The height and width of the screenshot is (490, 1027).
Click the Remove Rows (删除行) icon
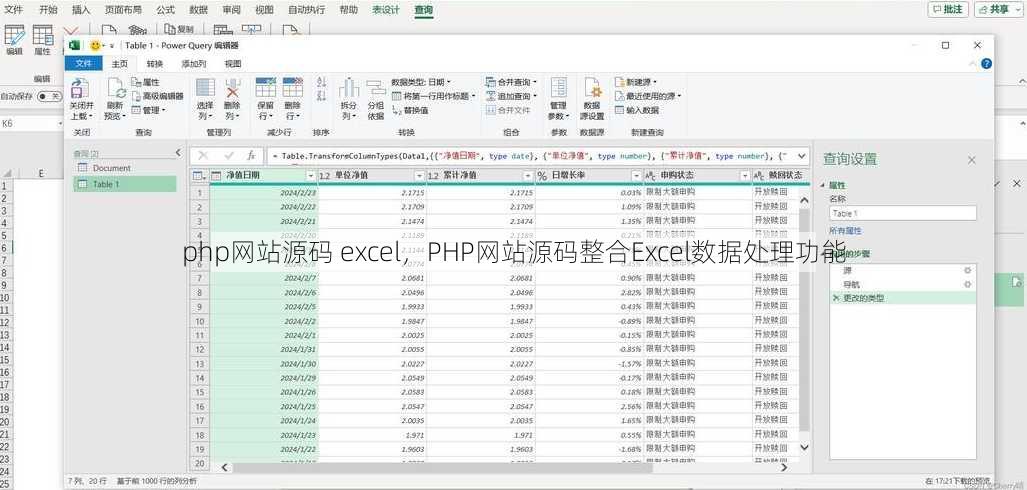(292, 88)
